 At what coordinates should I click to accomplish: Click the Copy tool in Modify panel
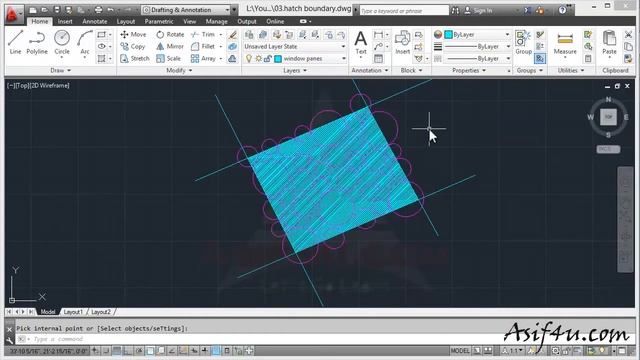coord(133,47)
